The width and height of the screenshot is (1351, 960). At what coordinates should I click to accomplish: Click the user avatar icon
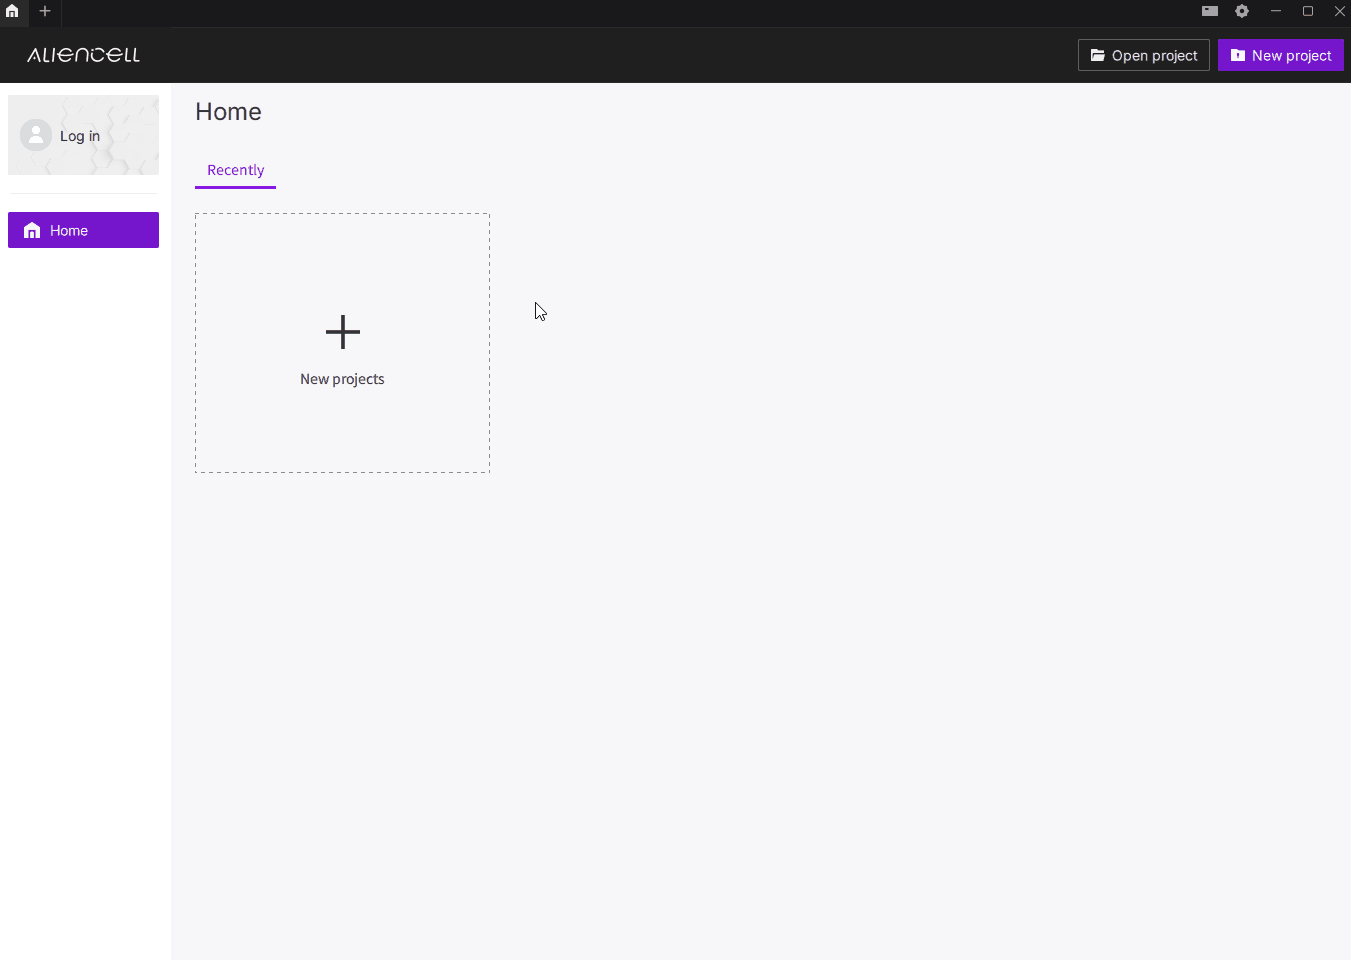coord(36,135)
